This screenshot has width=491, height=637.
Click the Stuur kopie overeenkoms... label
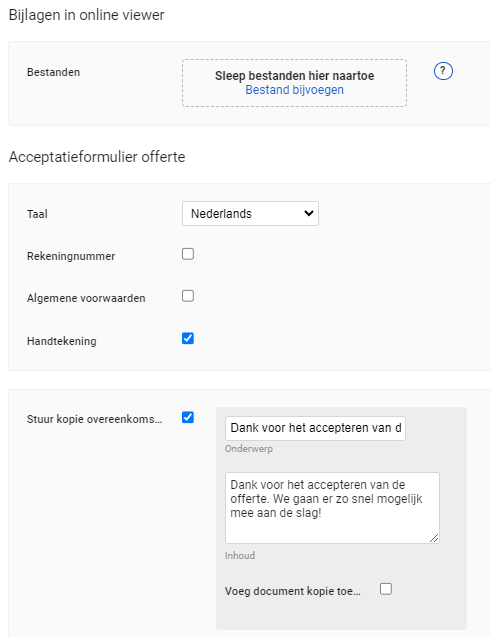click(94, 419)
